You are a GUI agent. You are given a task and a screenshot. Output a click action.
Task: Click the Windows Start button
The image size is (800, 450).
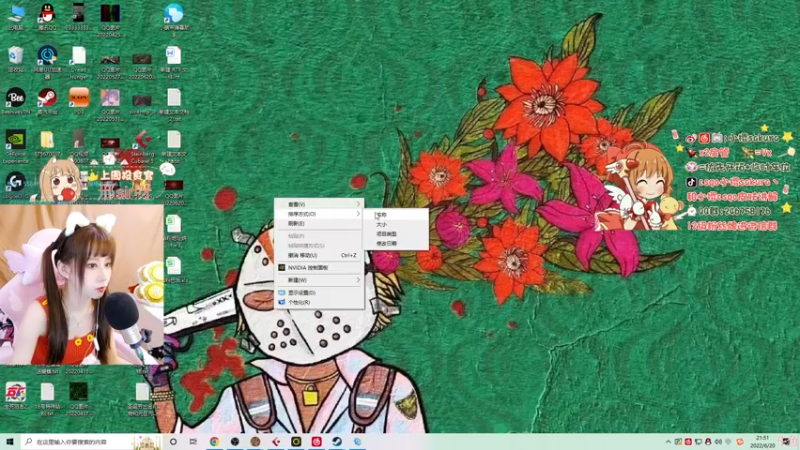(10, 442)
